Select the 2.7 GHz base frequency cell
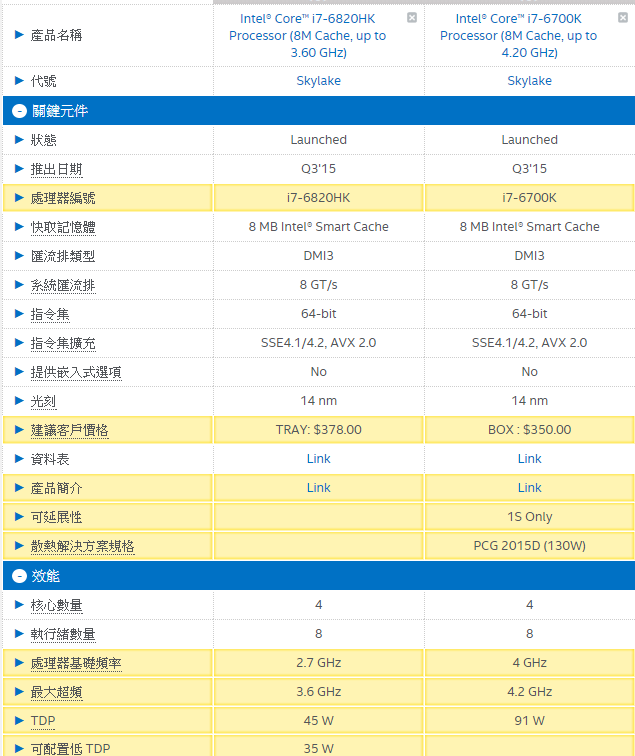 click(319, 663)
